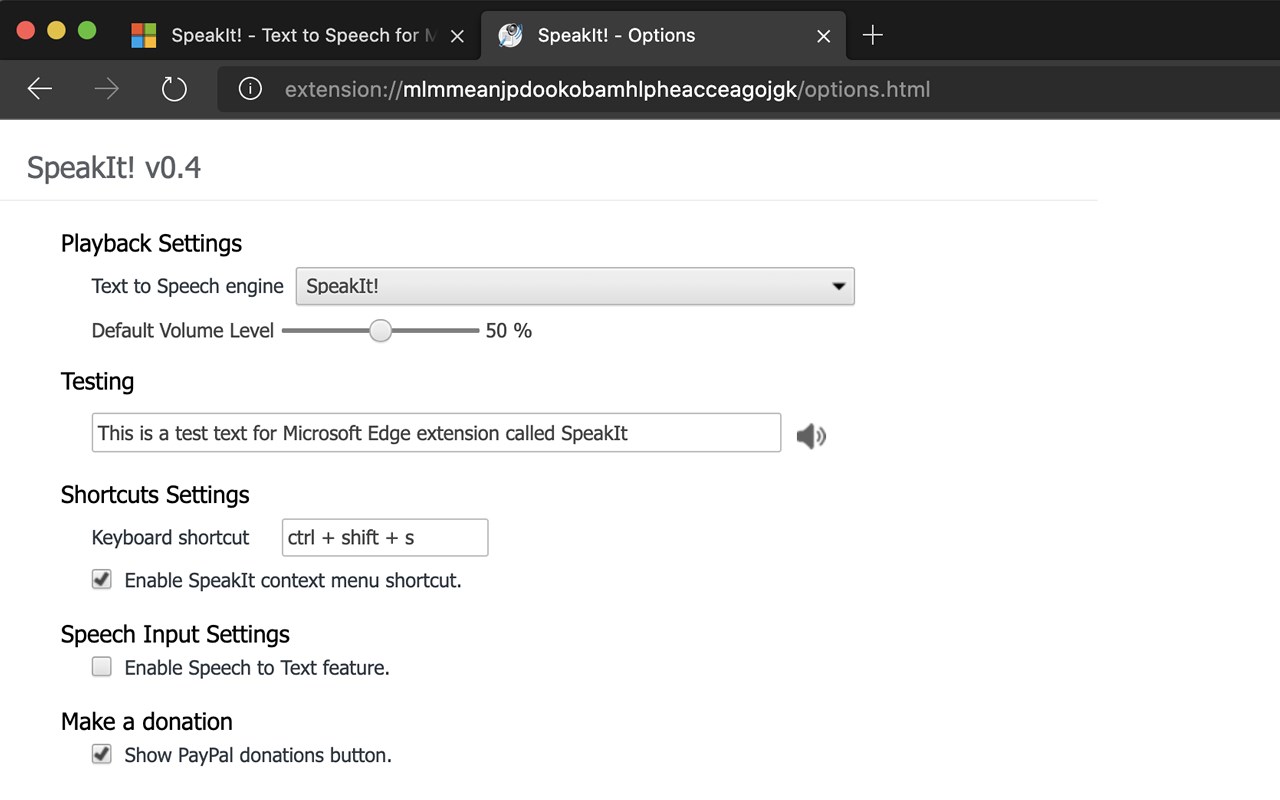Select the SpeakIt! - Options tab

click(640, 36)
